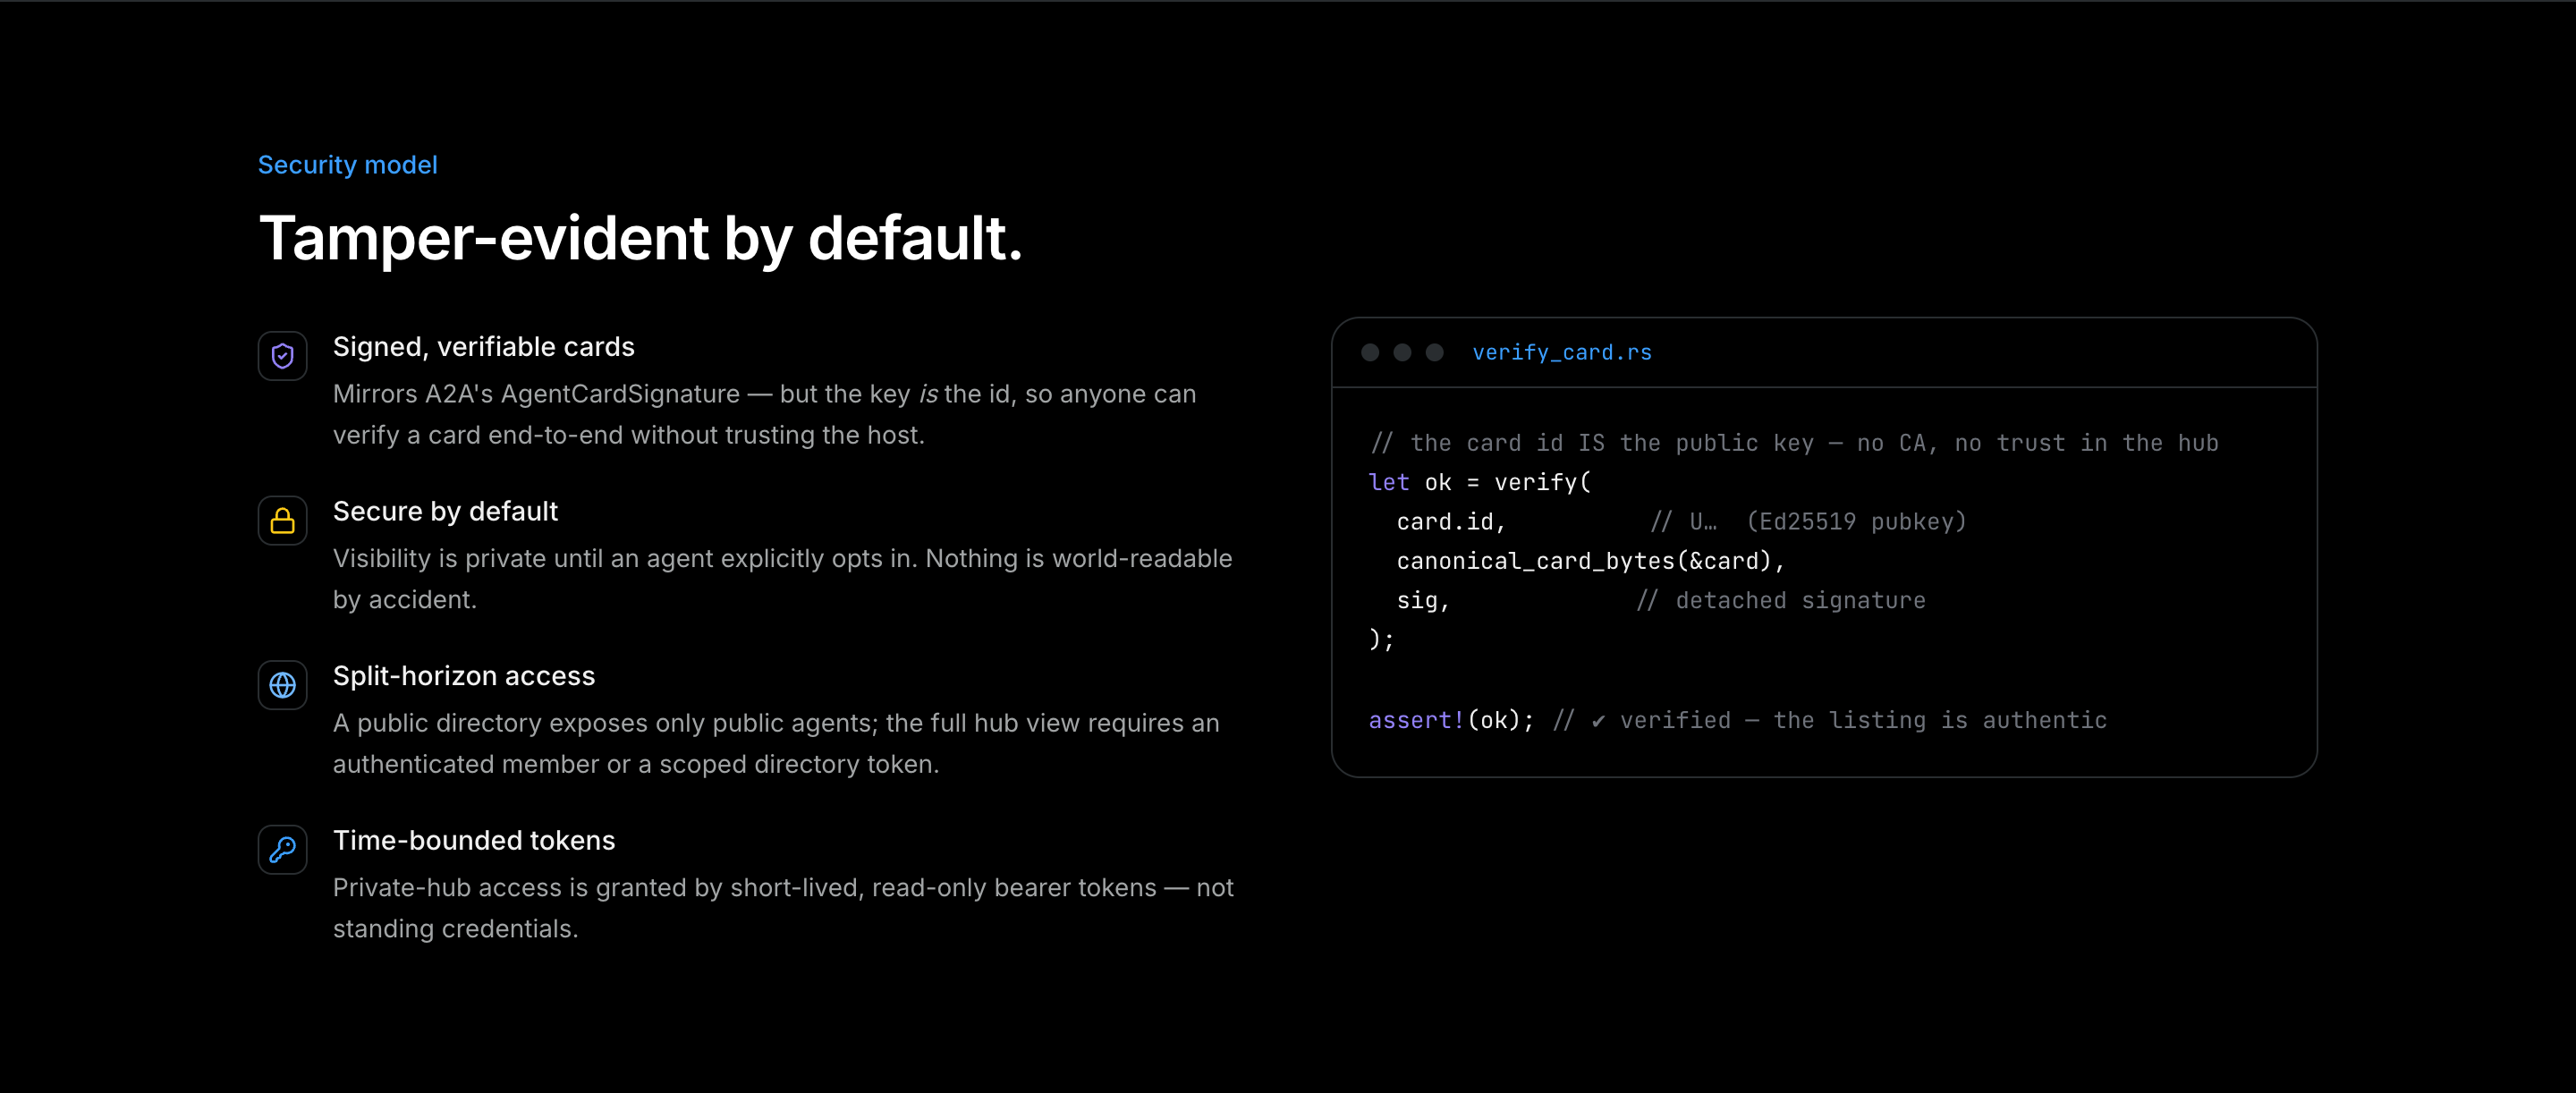2576x1093 pixels.
Task: Click the Private-hub access description text
Action: click(x=783, y=908)
